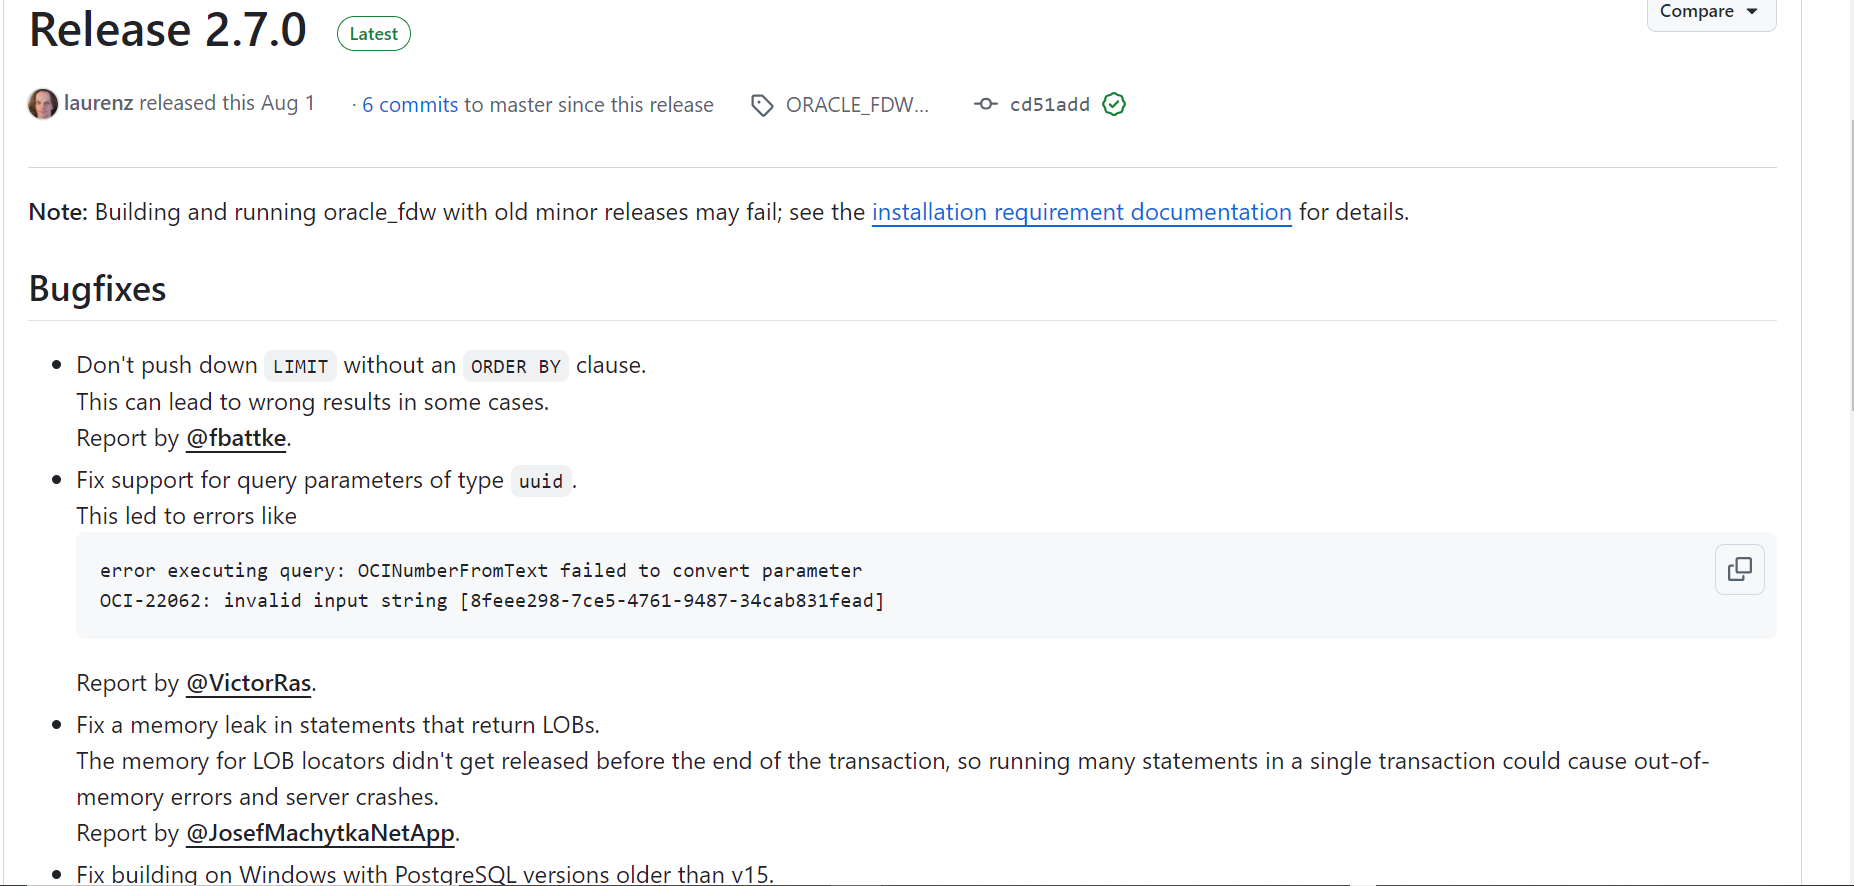Image resolution: width=1854 pixels, height=886 pixels.
Task: Open commit cd51add
Action: coord(1049,105)
